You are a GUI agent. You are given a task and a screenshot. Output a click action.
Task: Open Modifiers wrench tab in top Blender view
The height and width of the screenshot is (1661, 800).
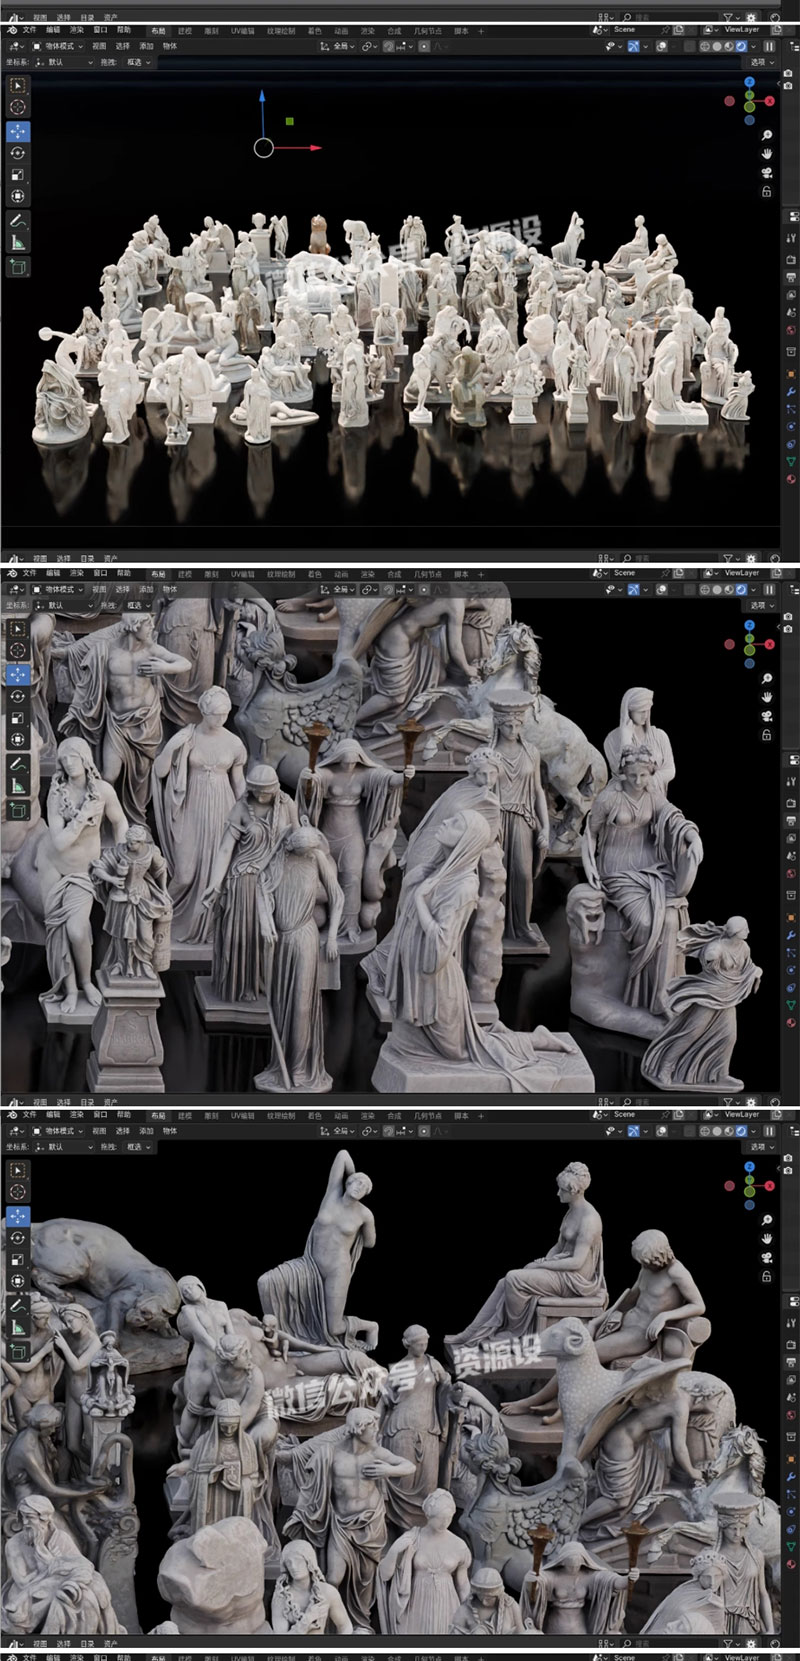(x=791, y=392)
